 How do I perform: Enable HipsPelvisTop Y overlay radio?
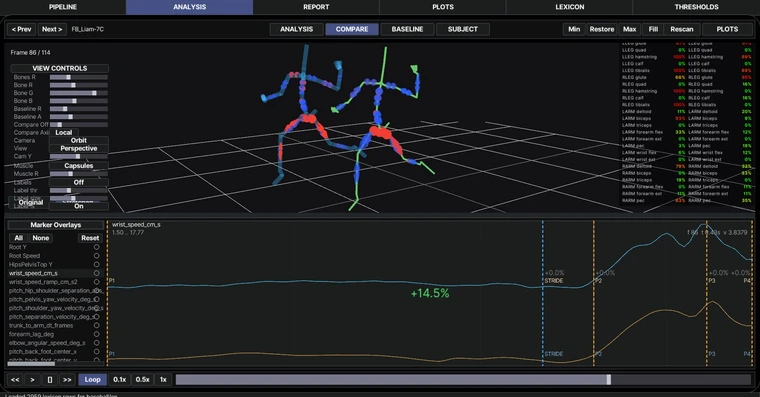click(96, 265)
